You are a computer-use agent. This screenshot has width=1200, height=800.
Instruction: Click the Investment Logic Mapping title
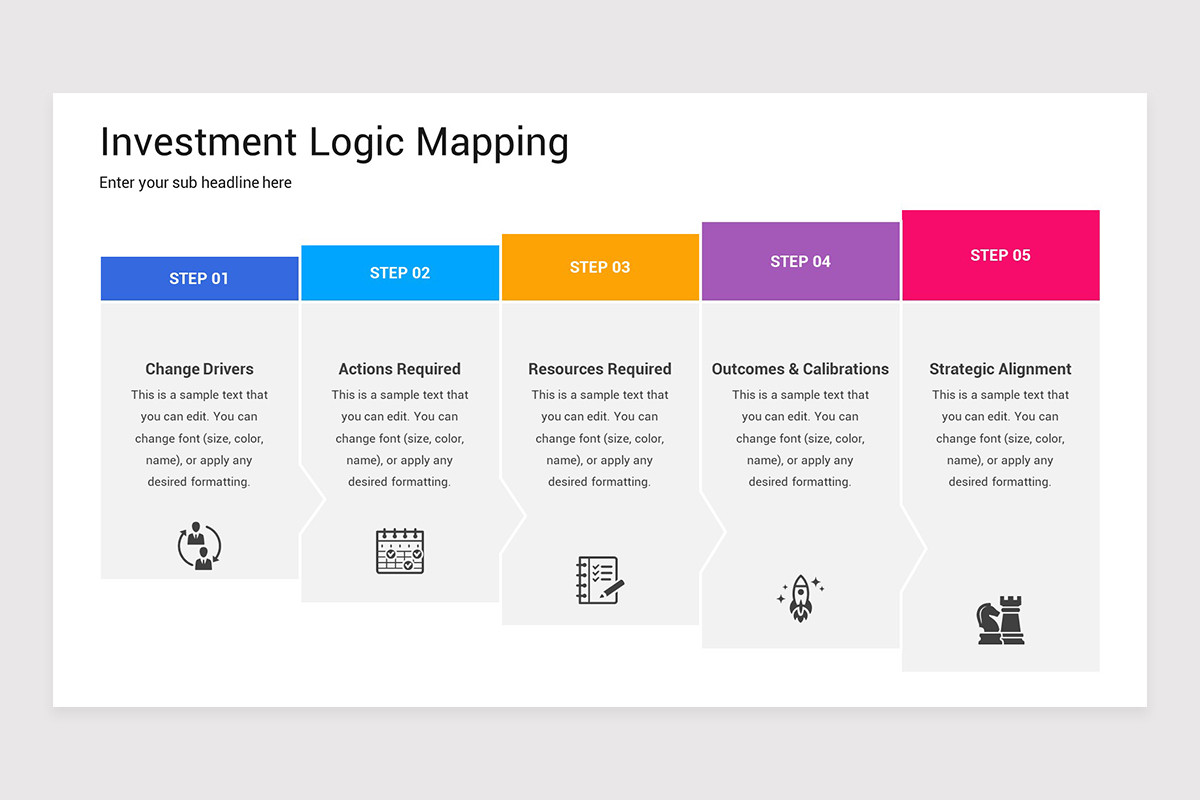point(334,142)
